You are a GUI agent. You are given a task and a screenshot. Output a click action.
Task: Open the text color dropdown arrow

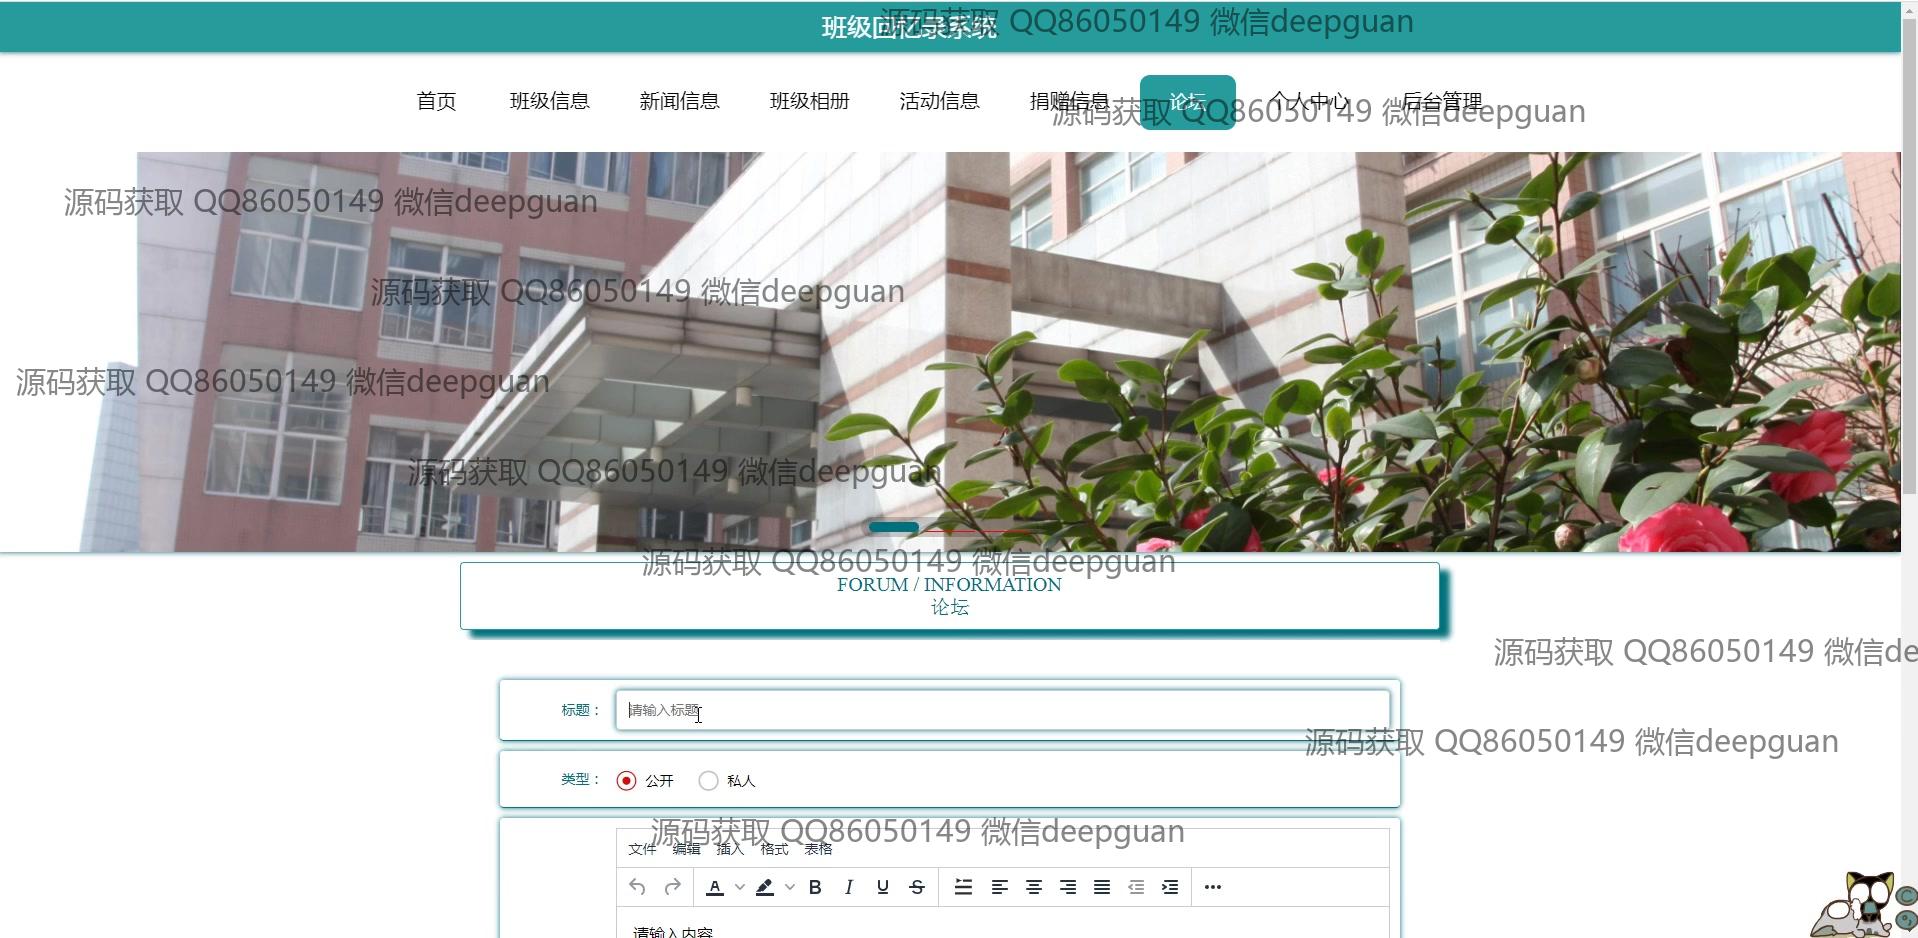(740, 887)
